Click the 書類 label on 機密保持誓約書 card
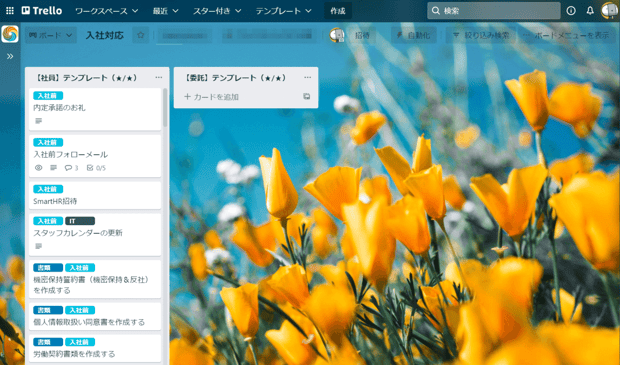 pos(48,268)
